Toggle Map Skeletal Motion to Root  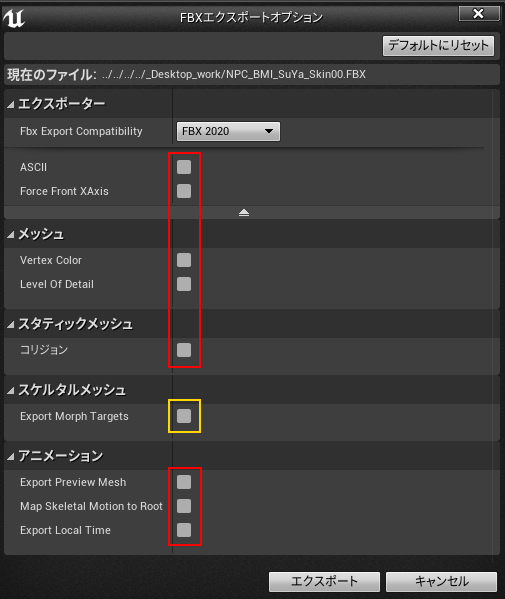184,506
